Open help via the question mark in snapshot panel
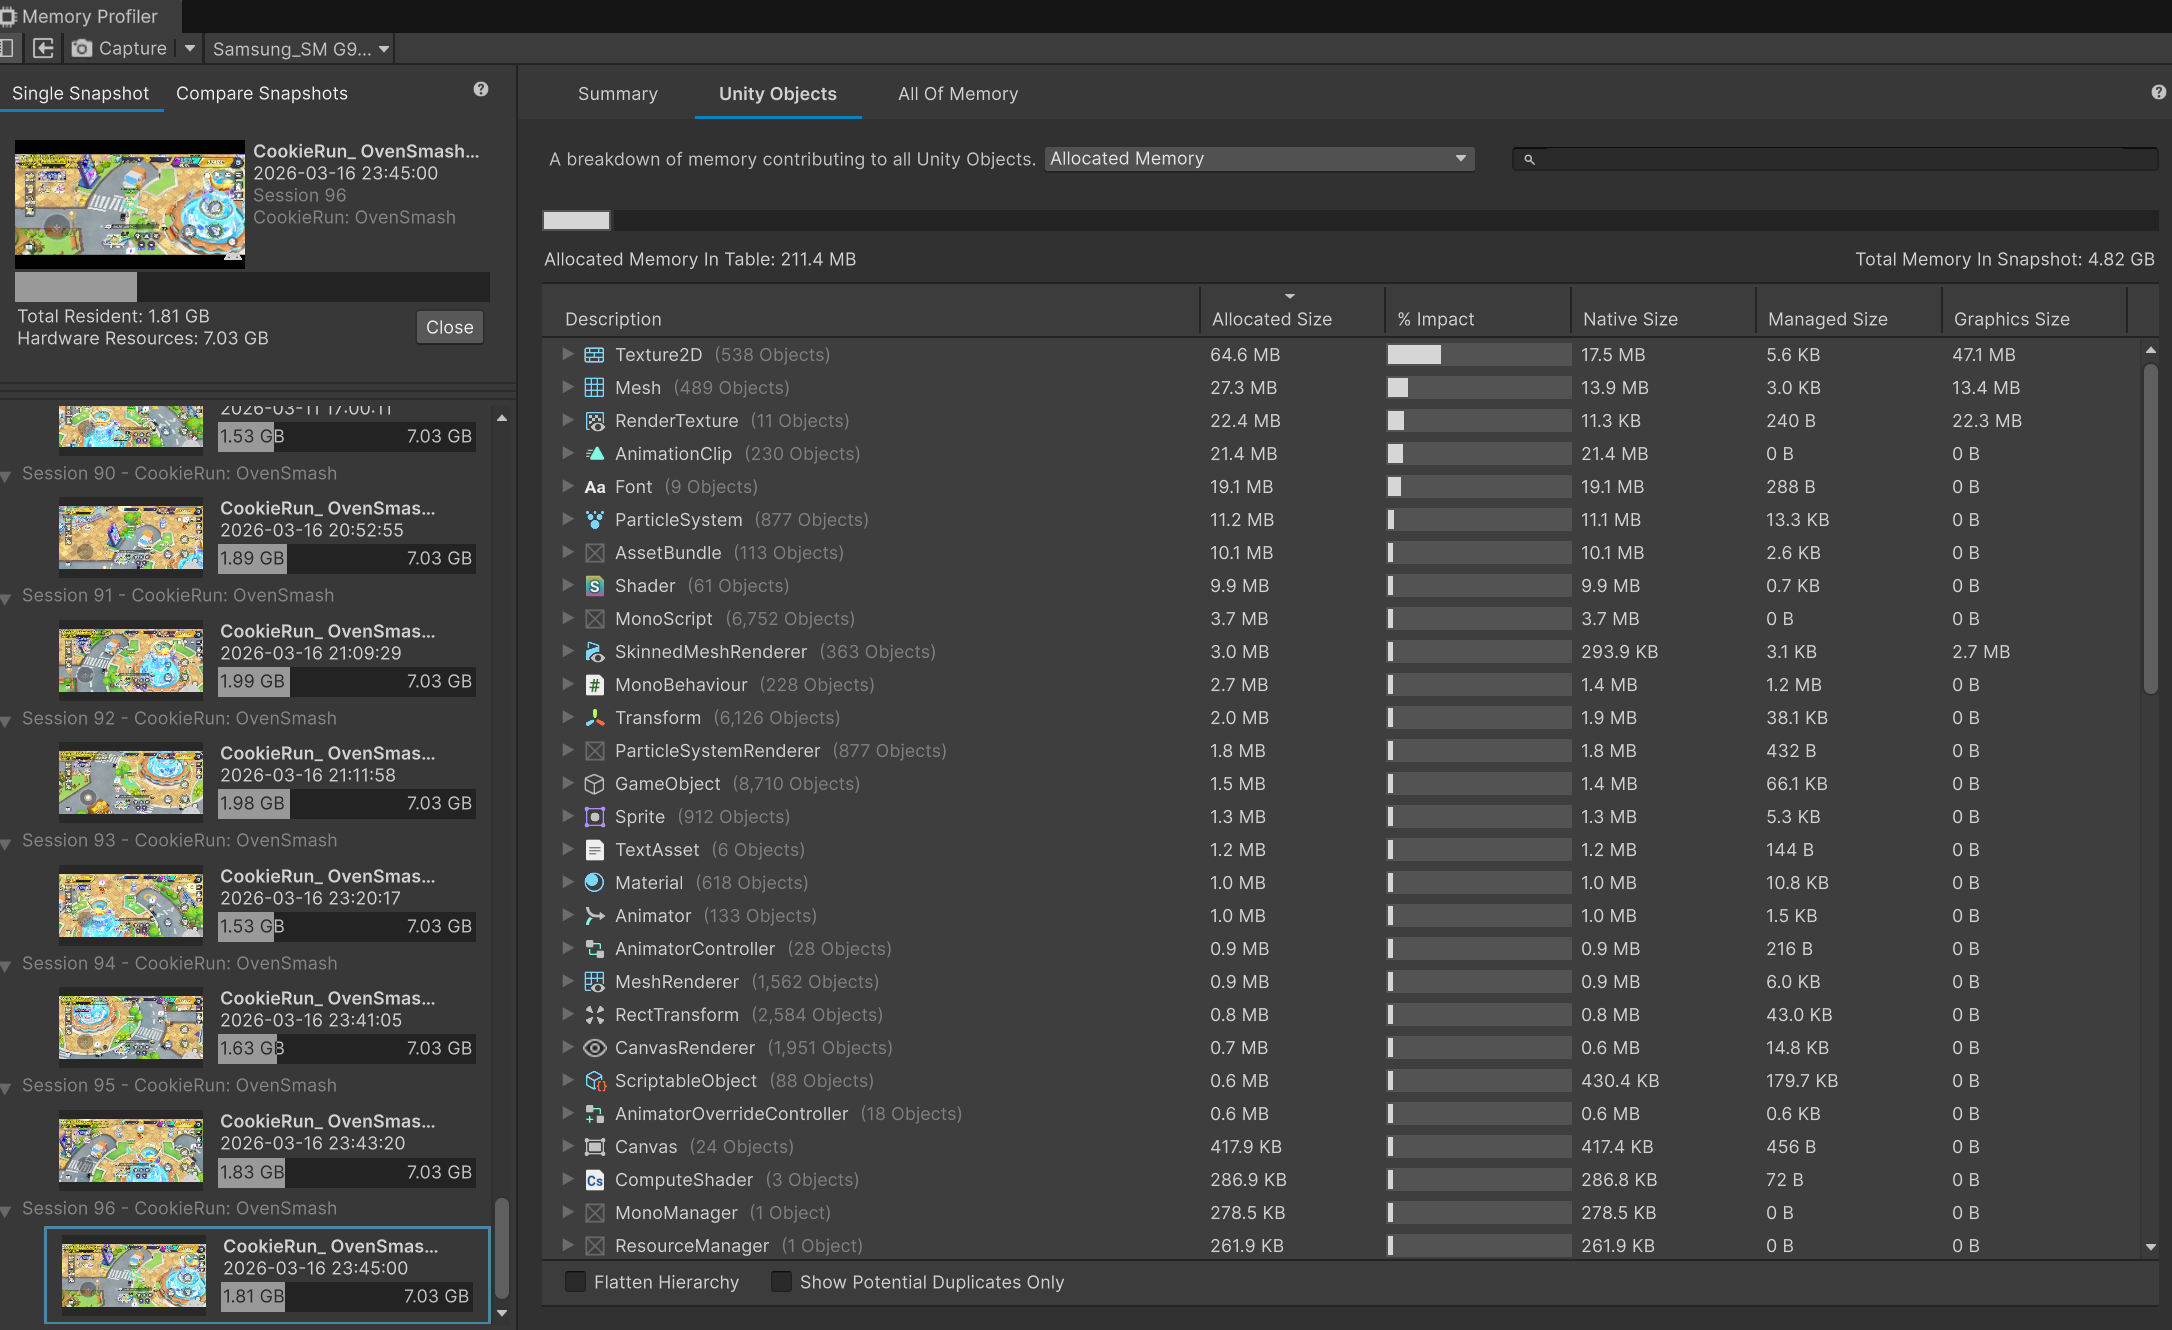This screenshot has height=1330, width=2172. [481, 90]
